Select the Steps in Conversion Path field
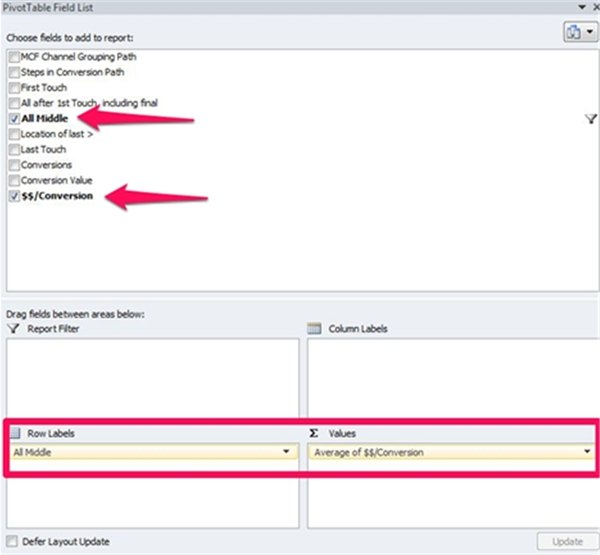 72,73
